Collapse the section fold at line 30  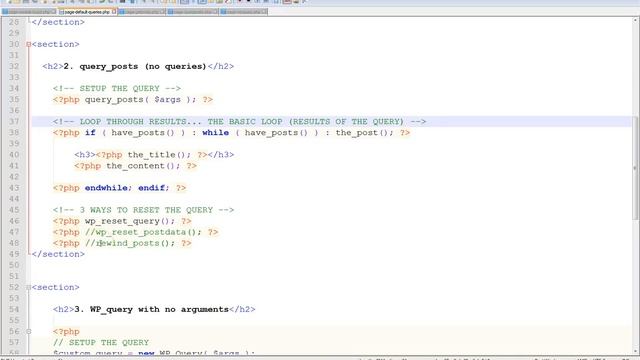pyautogui.click(x=29, y=44)
